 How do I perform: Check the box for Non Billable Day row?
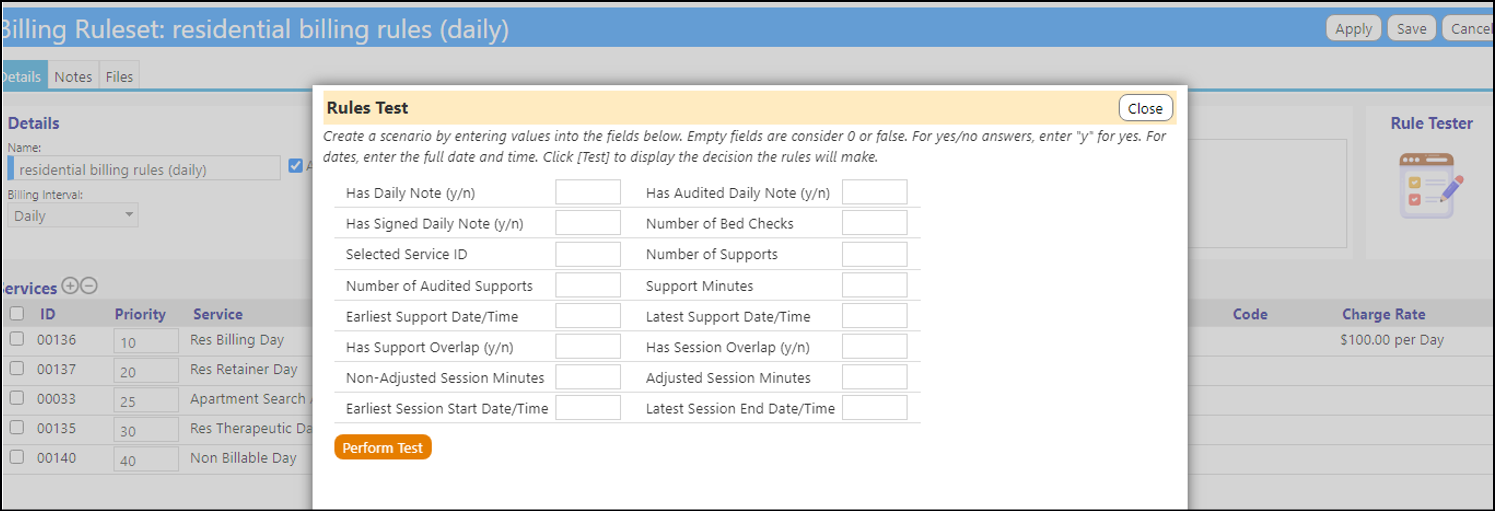[x=17, y=457]
